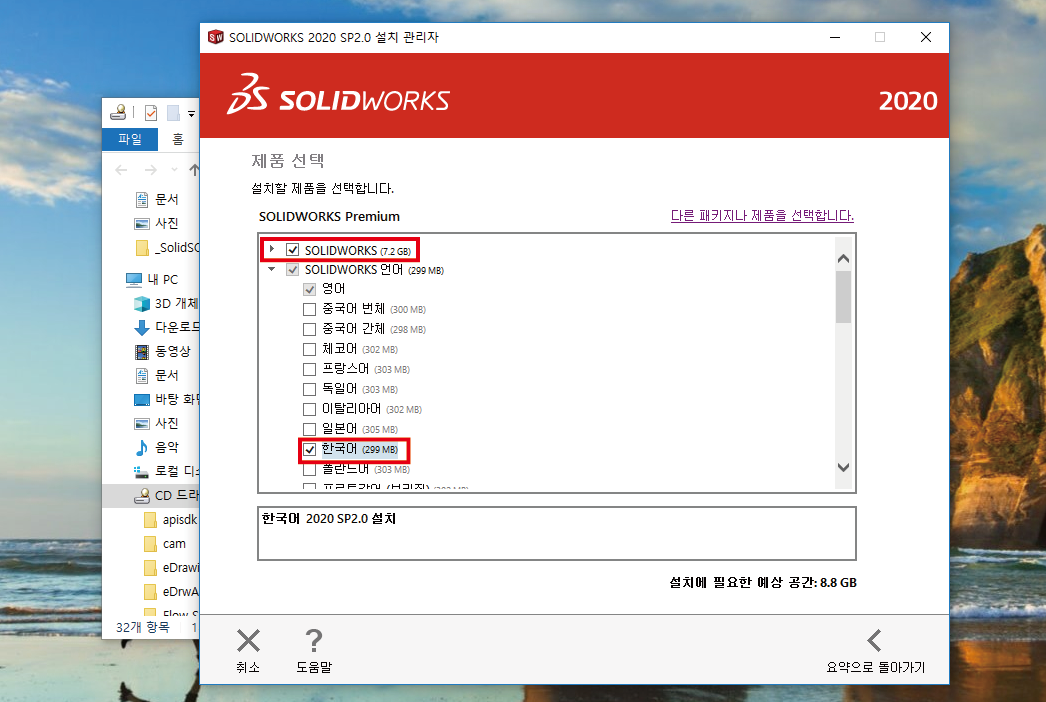Click Explorer up-folder arrow

[194, 170]
